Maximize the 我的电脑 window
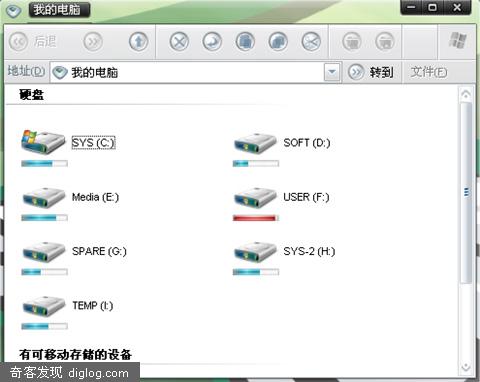Screen dimensions: 480x382 click(432, 7)
